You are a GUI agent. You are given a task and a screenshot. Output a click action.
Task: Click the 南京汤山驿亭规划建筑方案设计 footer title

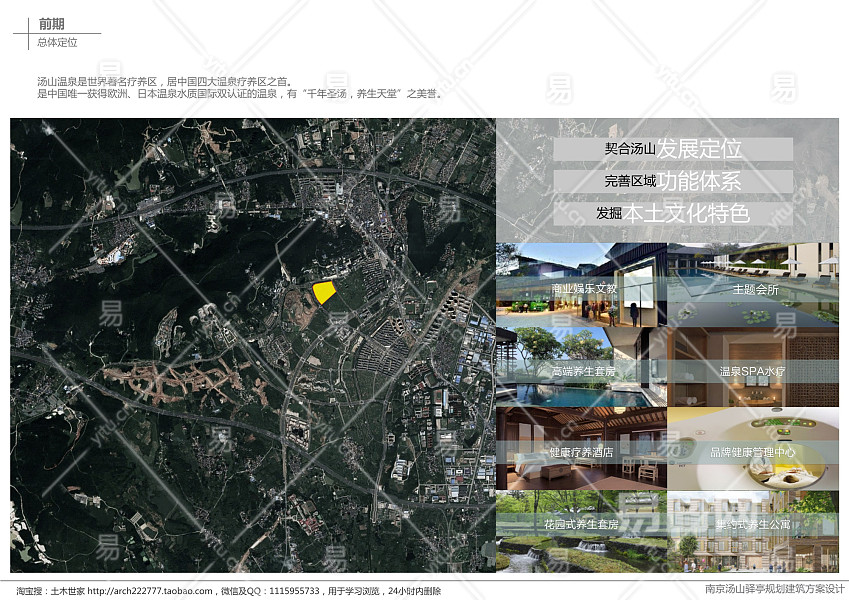pos(773,589)
